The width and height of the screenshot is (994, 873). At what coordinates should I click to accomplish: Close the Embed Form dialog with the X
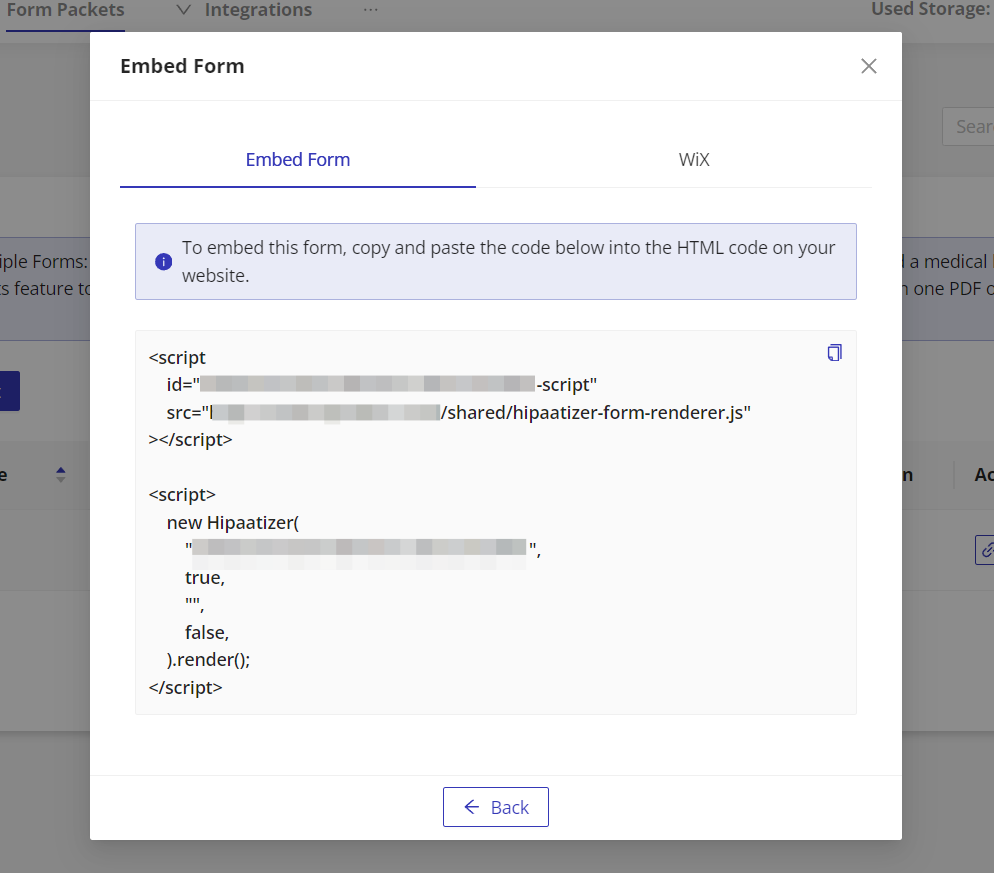click(x=868, y=66)
